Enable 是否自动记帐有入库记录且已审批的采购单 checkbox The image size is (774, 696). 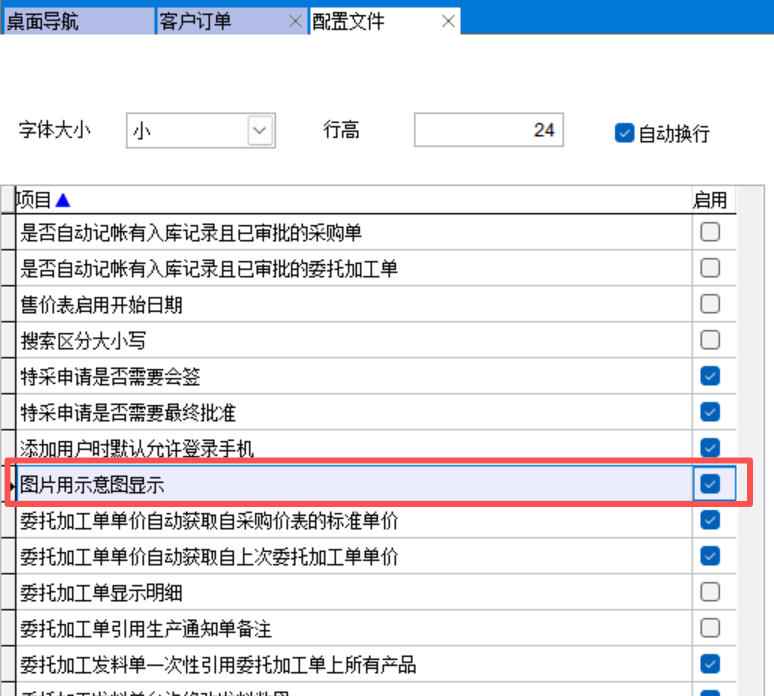(x=710, y=232)
